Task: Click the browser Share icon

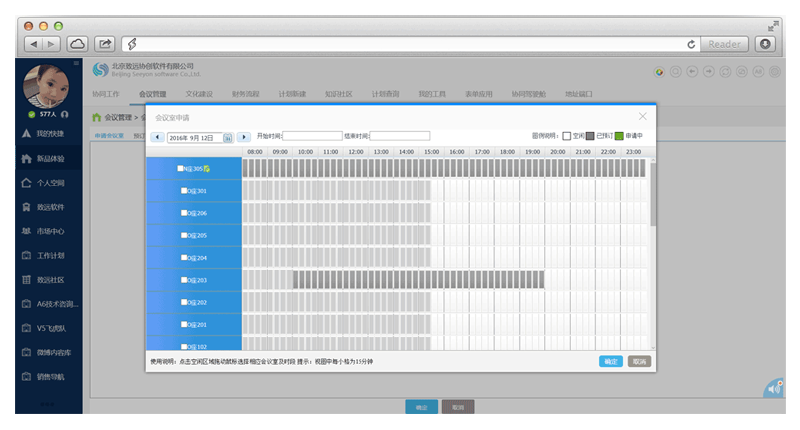Action: click(x=104, y=44)
